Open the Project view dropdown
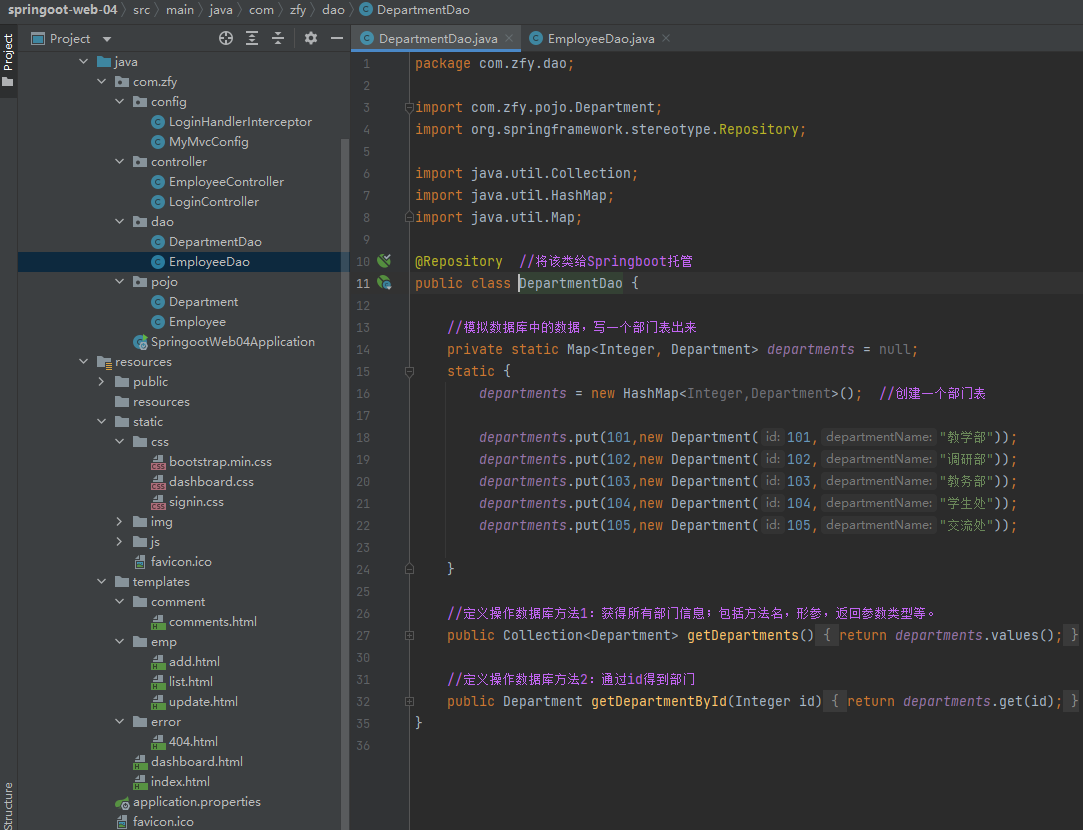 tap(107, 39)
